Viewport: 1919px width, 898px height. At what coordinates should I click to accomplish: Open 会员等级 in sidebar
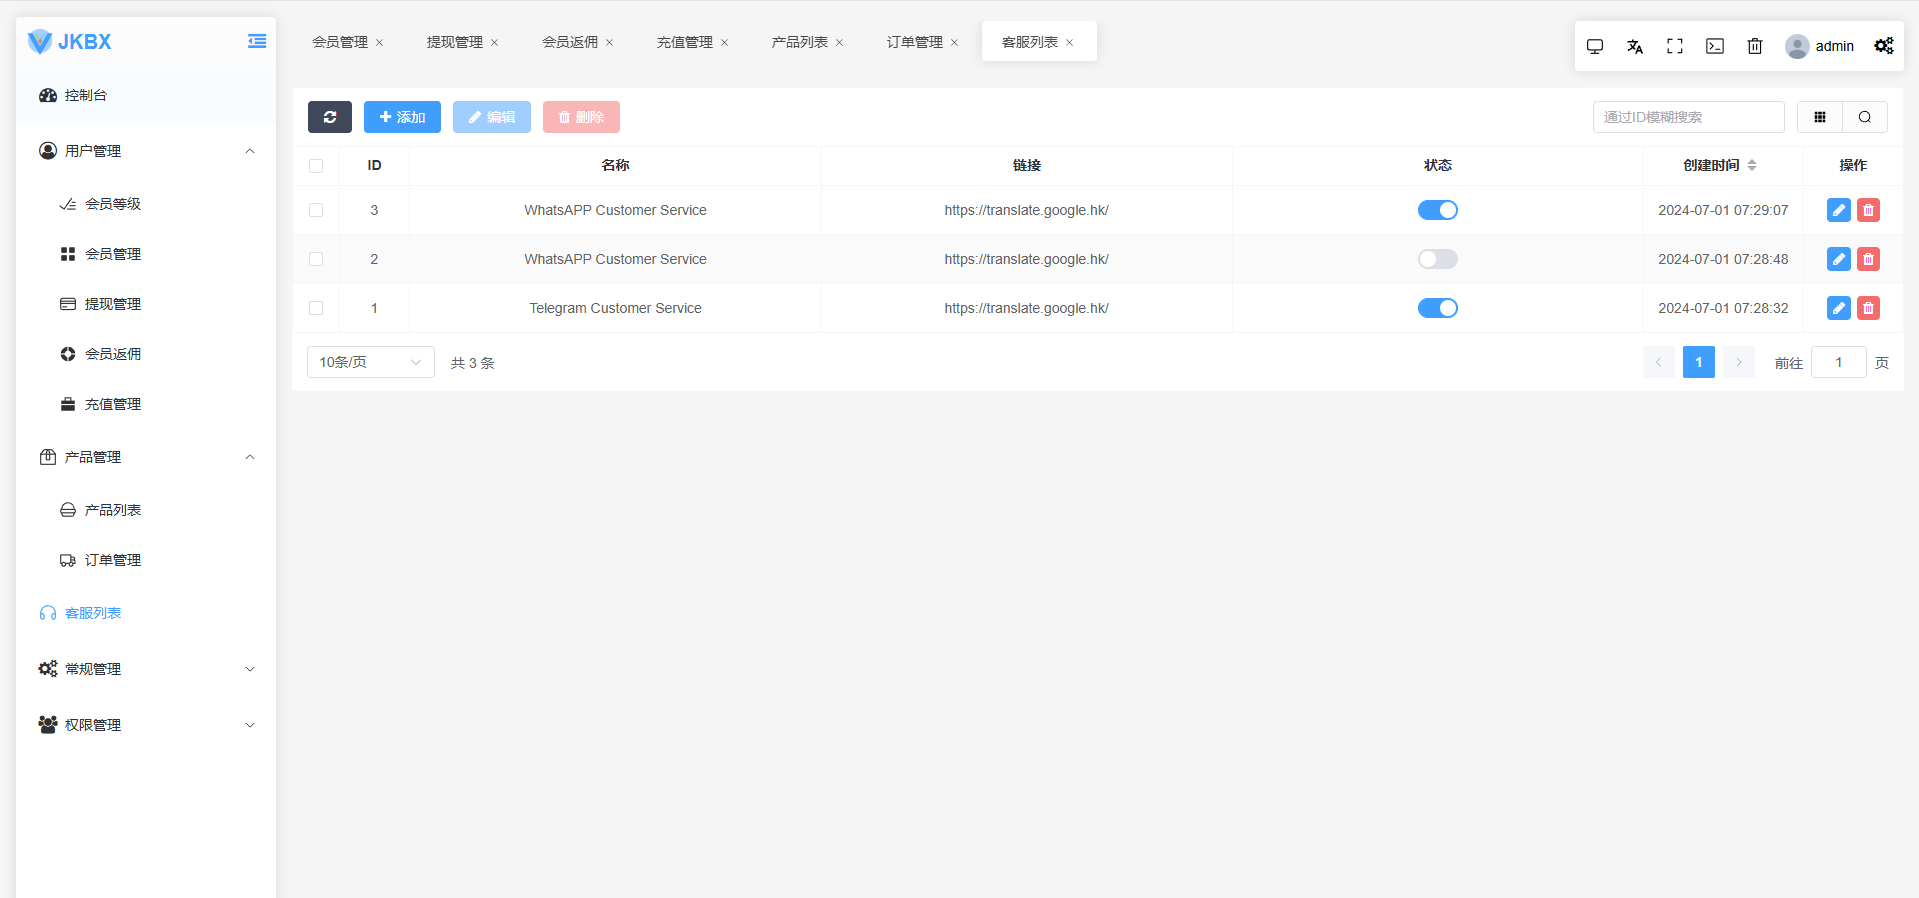coord(146,204)
